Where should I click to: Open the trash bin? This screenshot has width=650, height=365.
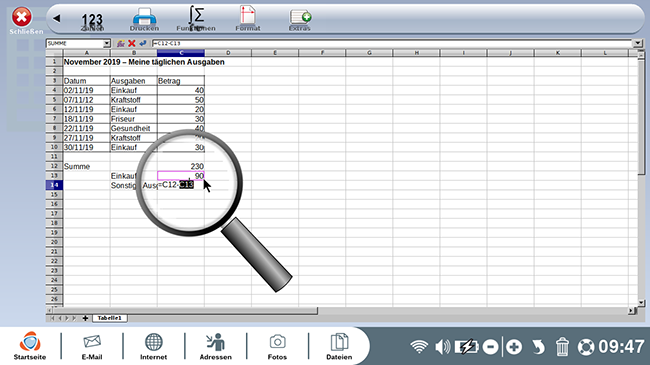tap(562, 347)
